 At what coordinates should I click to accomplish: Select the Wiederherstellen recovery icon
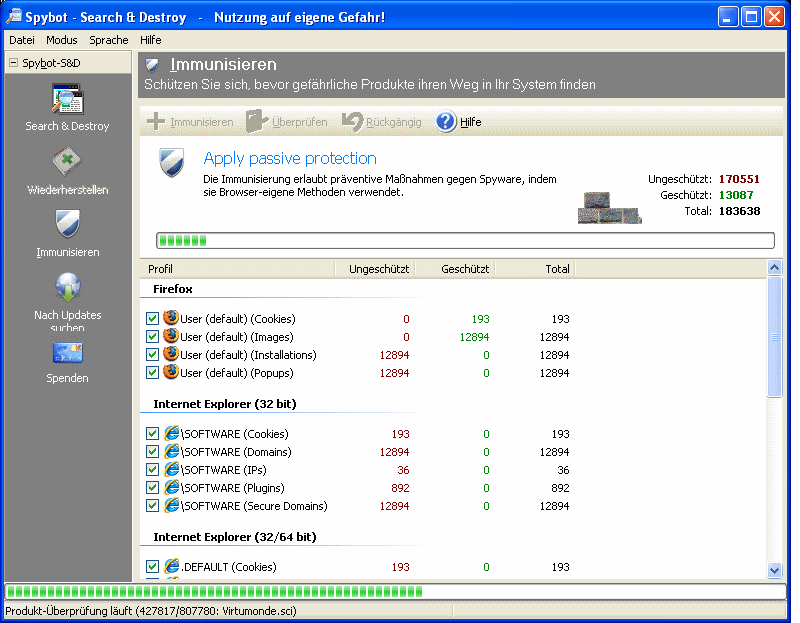click(67, 162)
